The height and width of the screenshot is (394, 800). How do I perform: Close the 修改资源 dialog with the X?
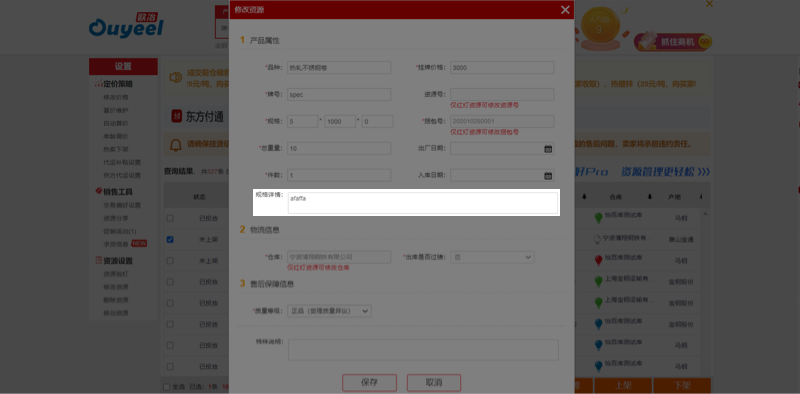tap(565, 10)
